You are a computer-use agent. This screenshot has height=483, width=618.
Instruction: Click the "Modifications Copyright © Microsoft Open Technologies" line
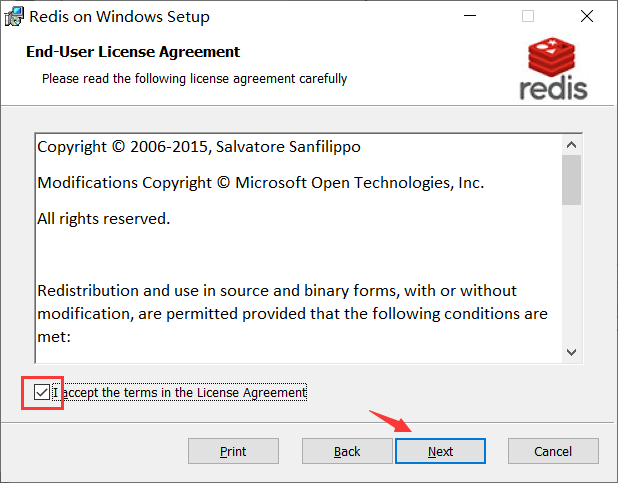pos(261,183)
